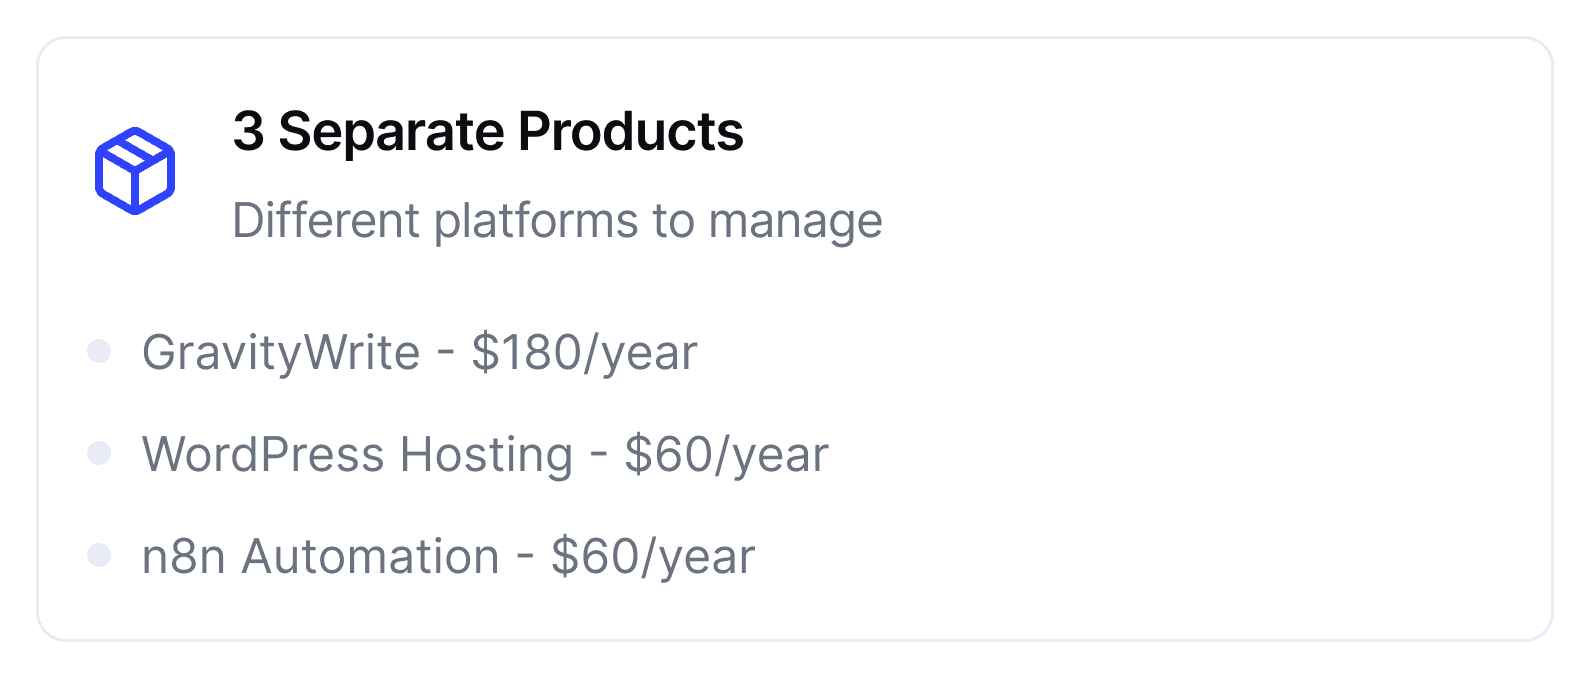Screen dimensions: 1590x678
Task: Click the dash after GravityWrite
Action: (445, 353)
